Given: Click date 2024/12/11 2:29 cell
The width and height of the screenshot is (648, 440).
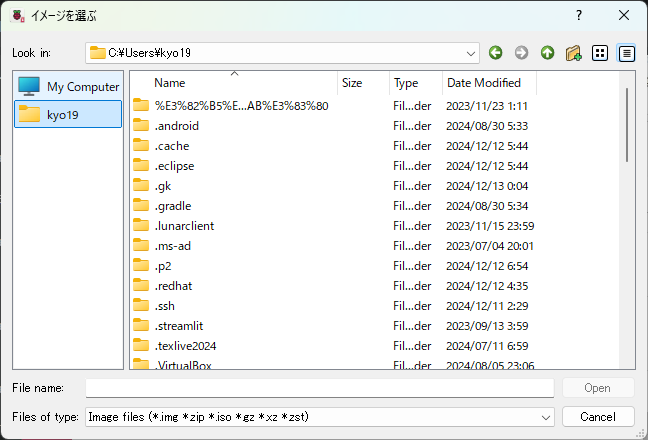Looking at the screenshot, I should click(487, 306).
